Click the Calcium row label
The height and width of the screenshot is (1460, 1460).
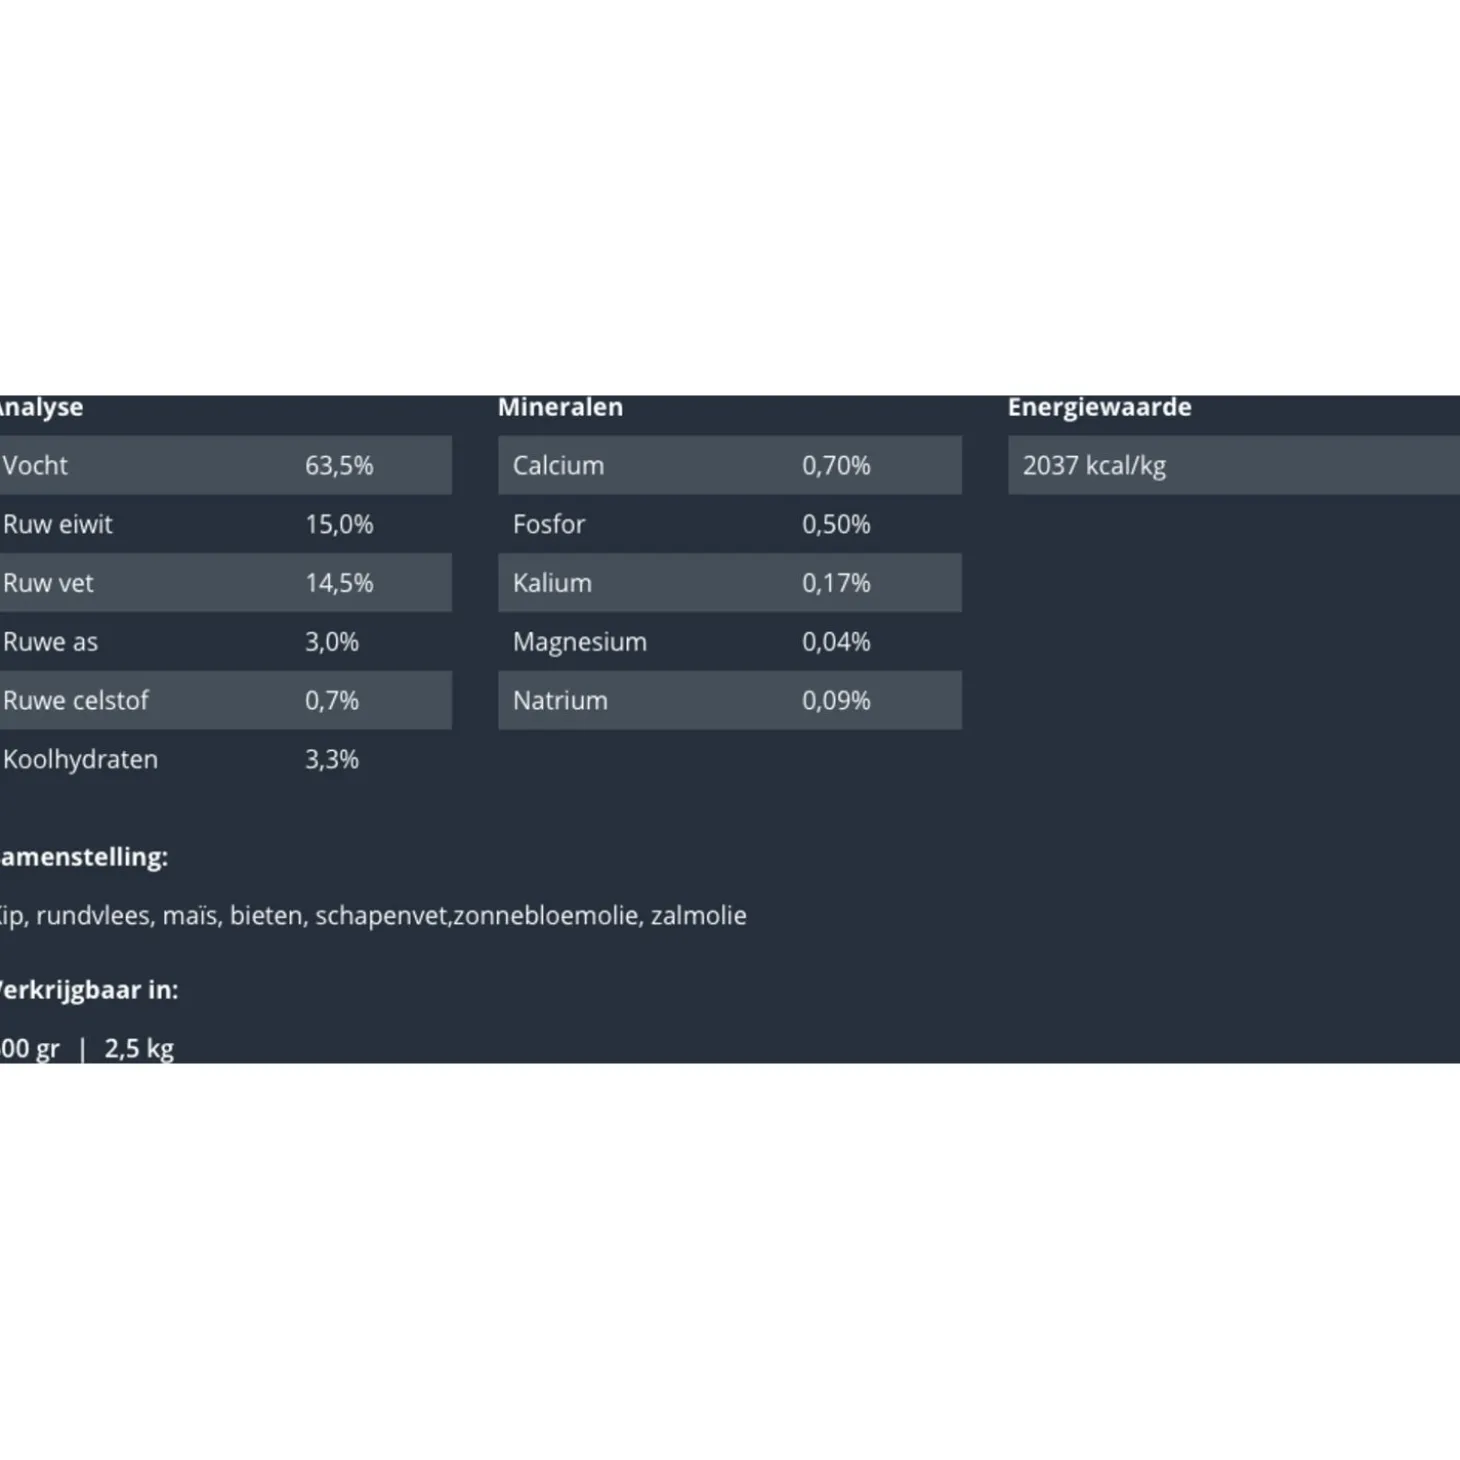pos(558,465)
